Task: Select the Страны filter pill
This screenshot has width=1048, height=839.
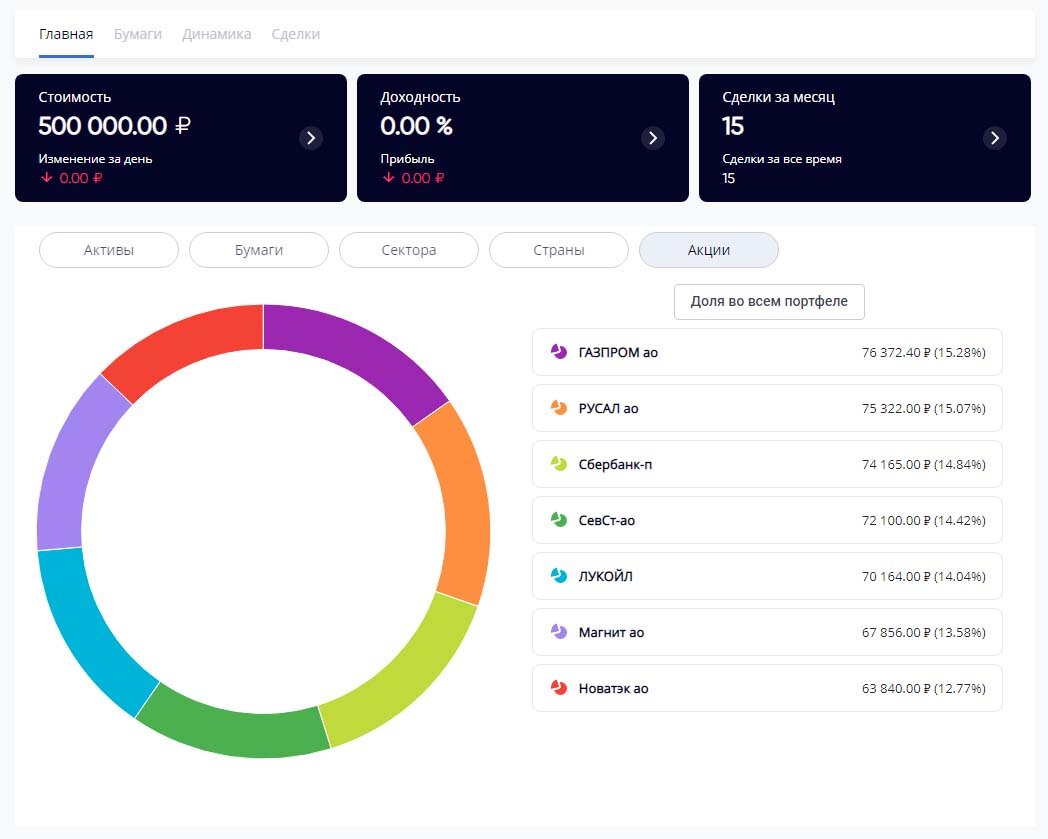Action: click(x=559, y=250)
